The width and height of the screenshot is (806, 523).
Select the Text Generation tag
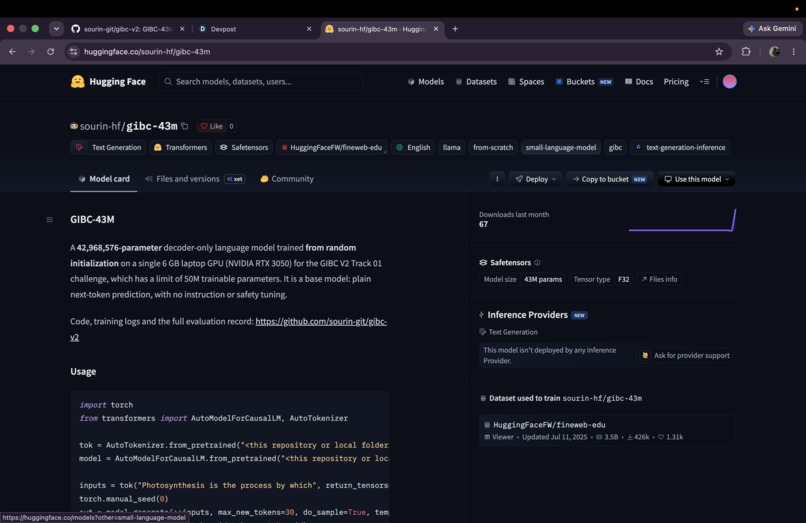pos(108,147)
